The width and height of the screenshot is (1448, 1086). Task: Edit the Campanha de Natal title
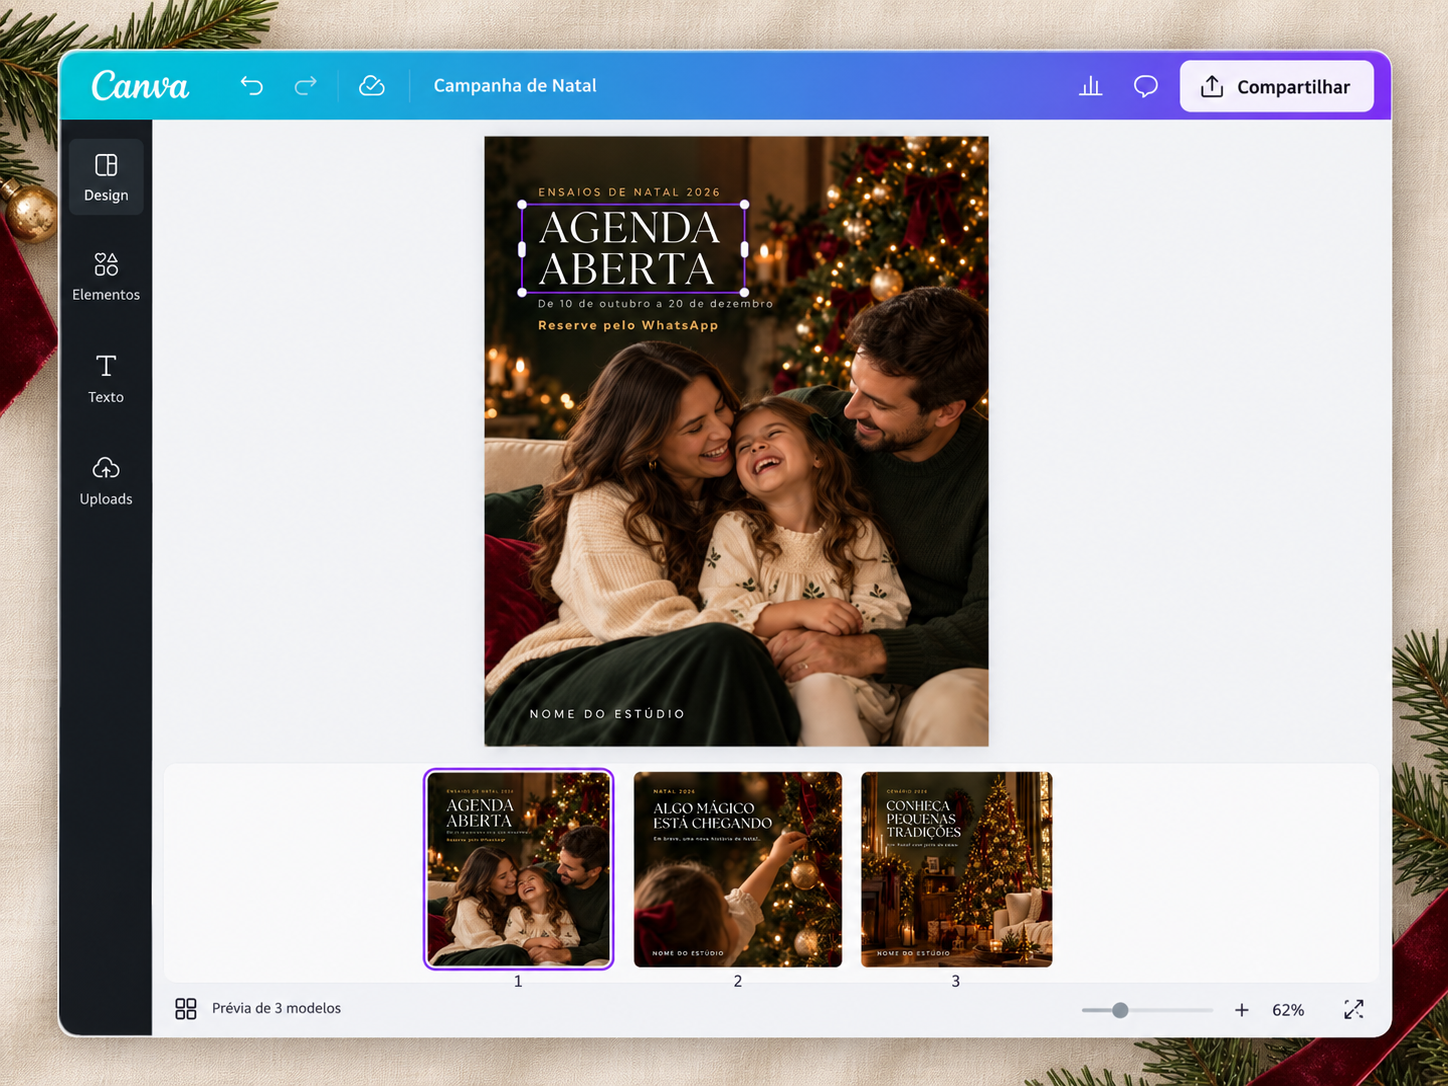pos(515,86)
